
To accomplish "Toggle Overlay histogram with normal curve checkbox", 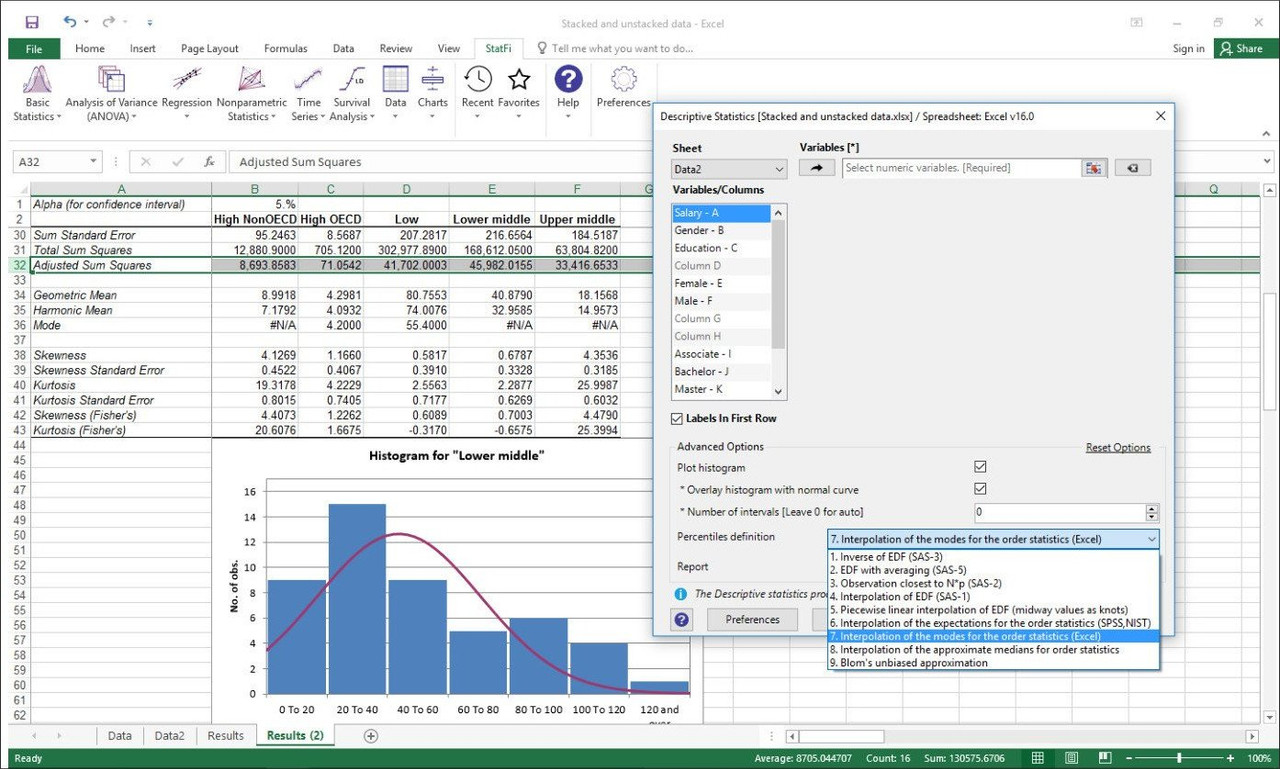I will pyautogui.click(x=980, y=489).
